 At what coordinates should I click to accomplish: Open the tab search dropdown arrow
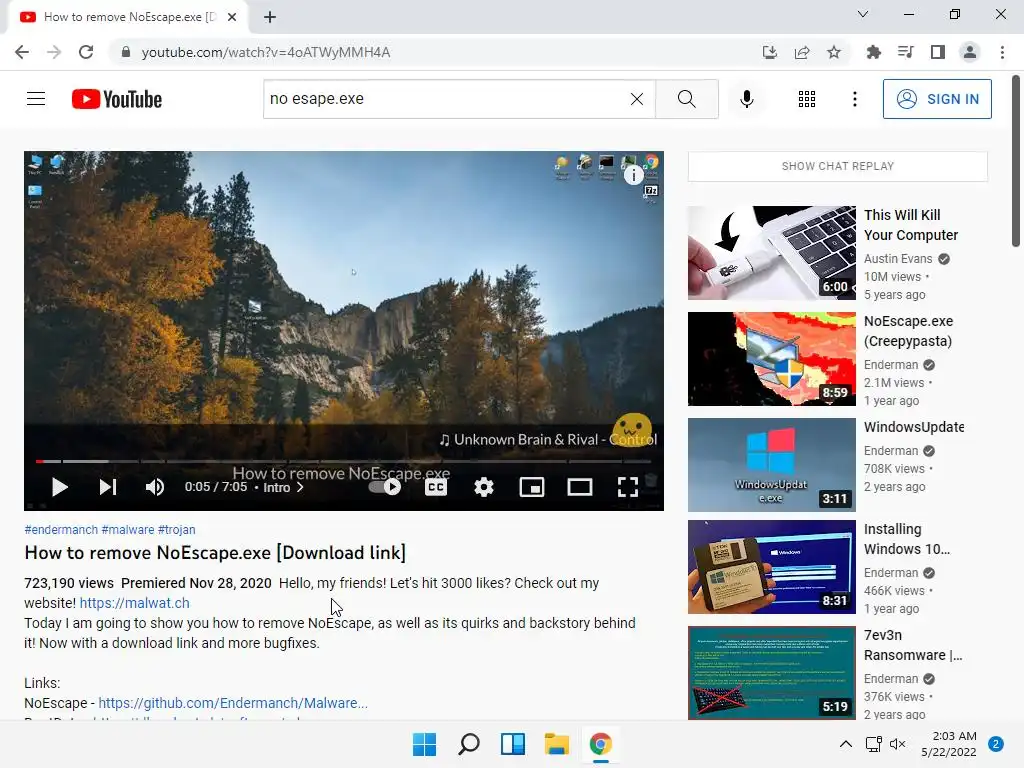pos(863,14)
